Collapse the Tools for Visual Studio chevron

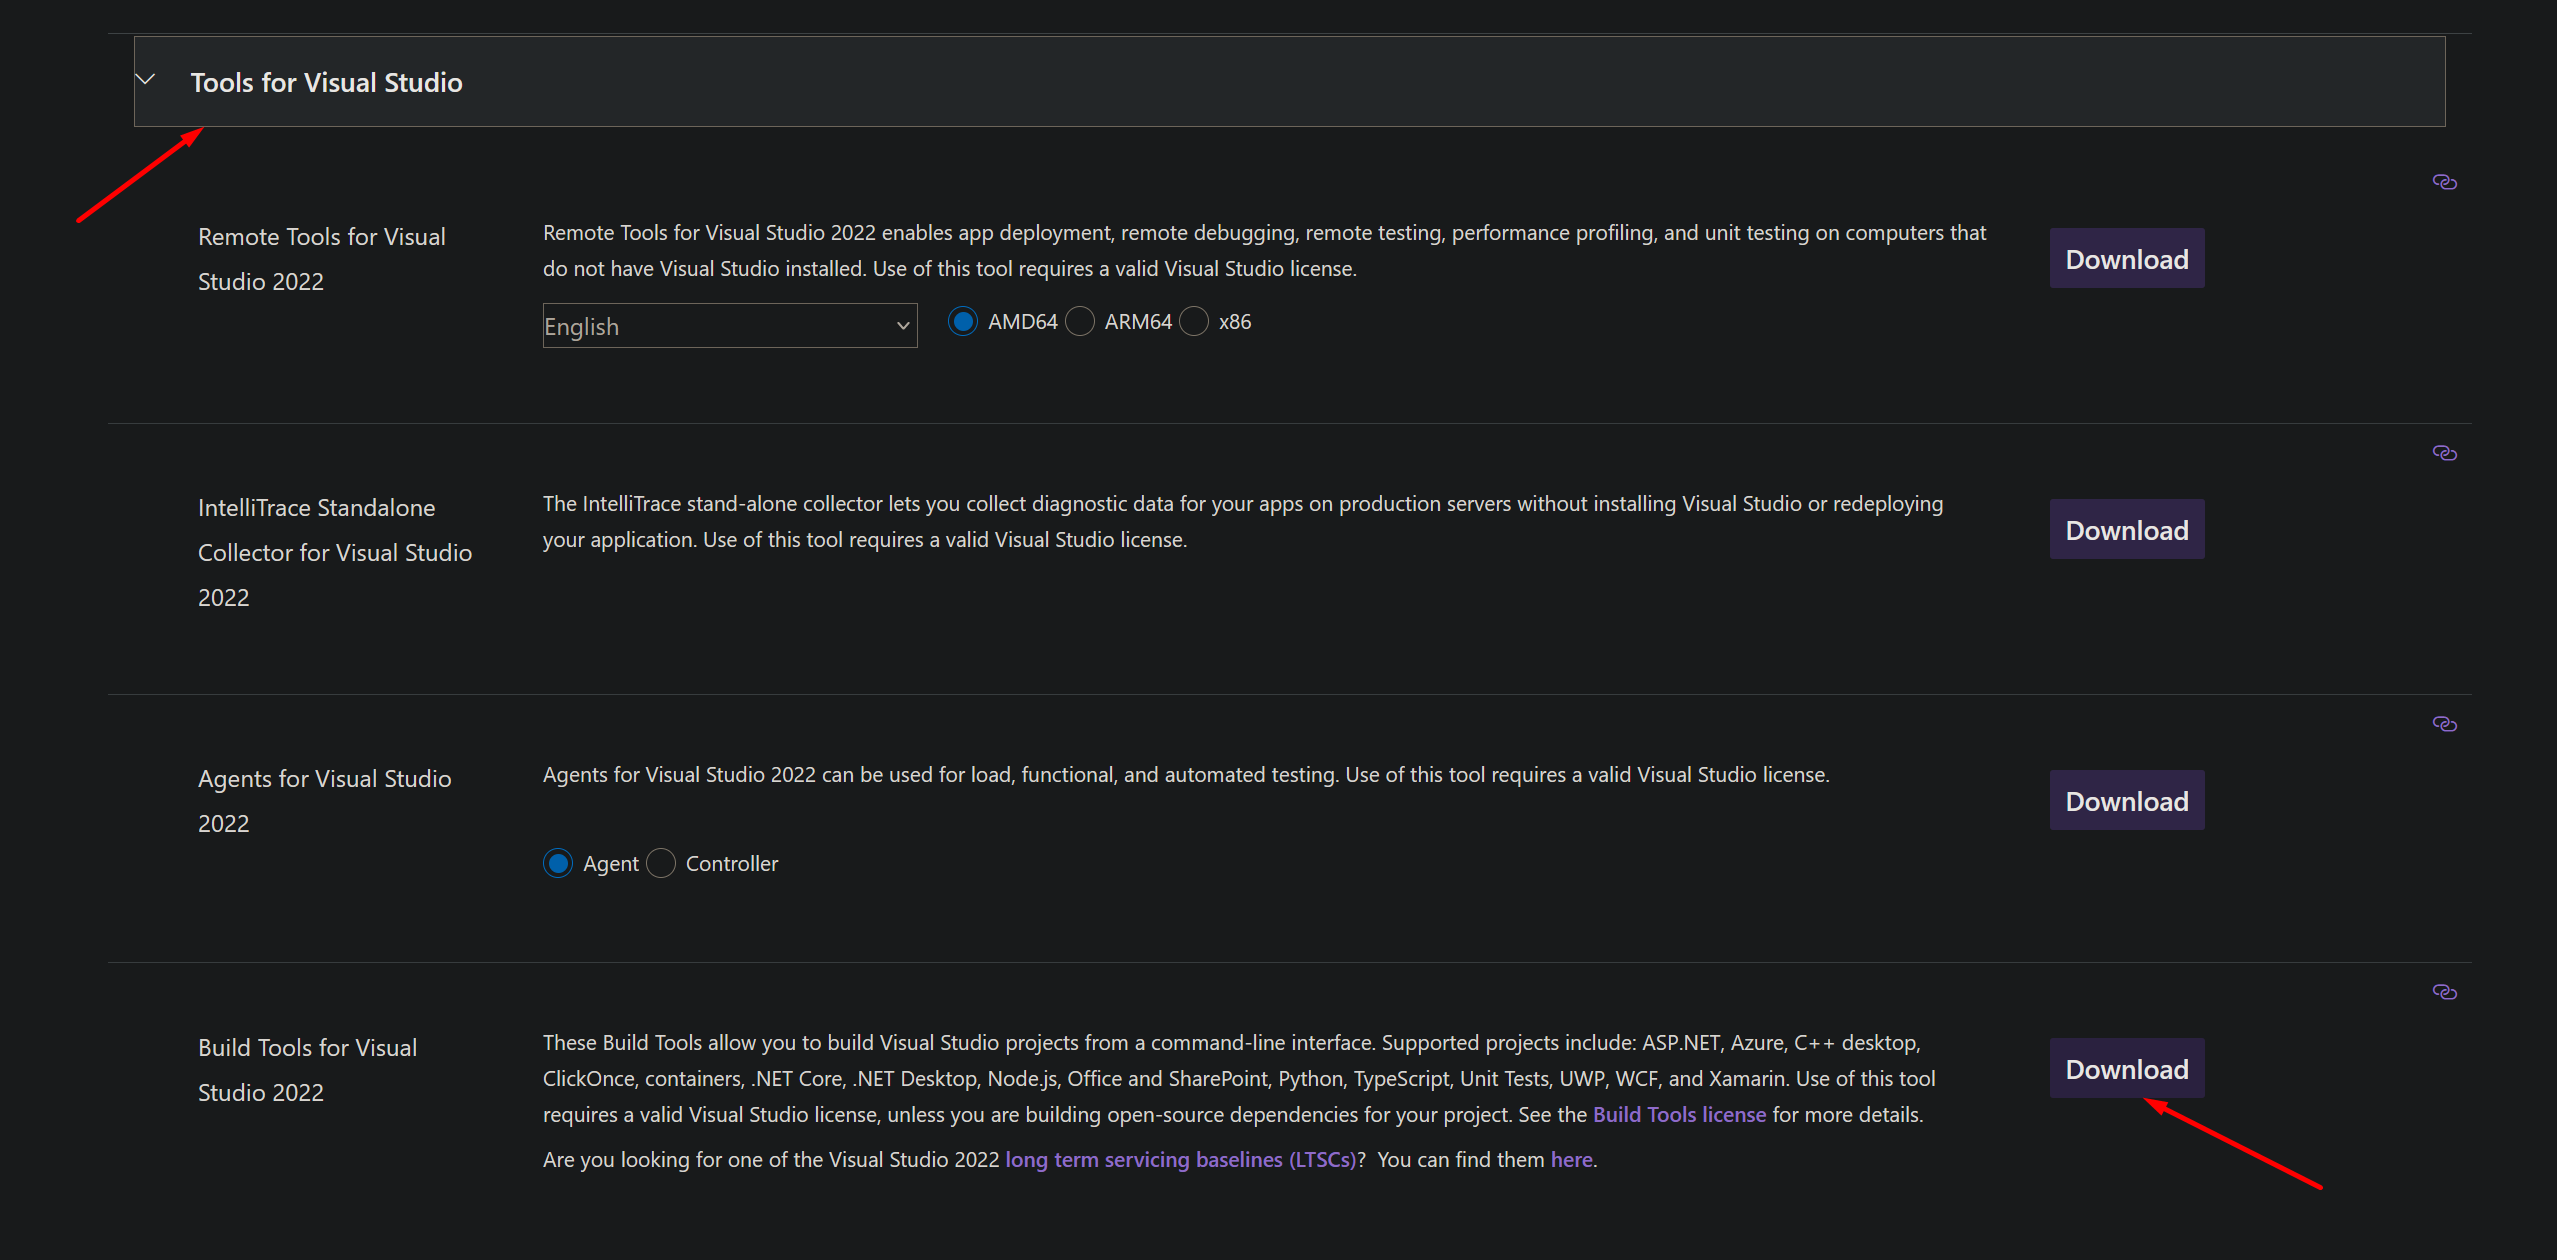(x=146, y=80)
